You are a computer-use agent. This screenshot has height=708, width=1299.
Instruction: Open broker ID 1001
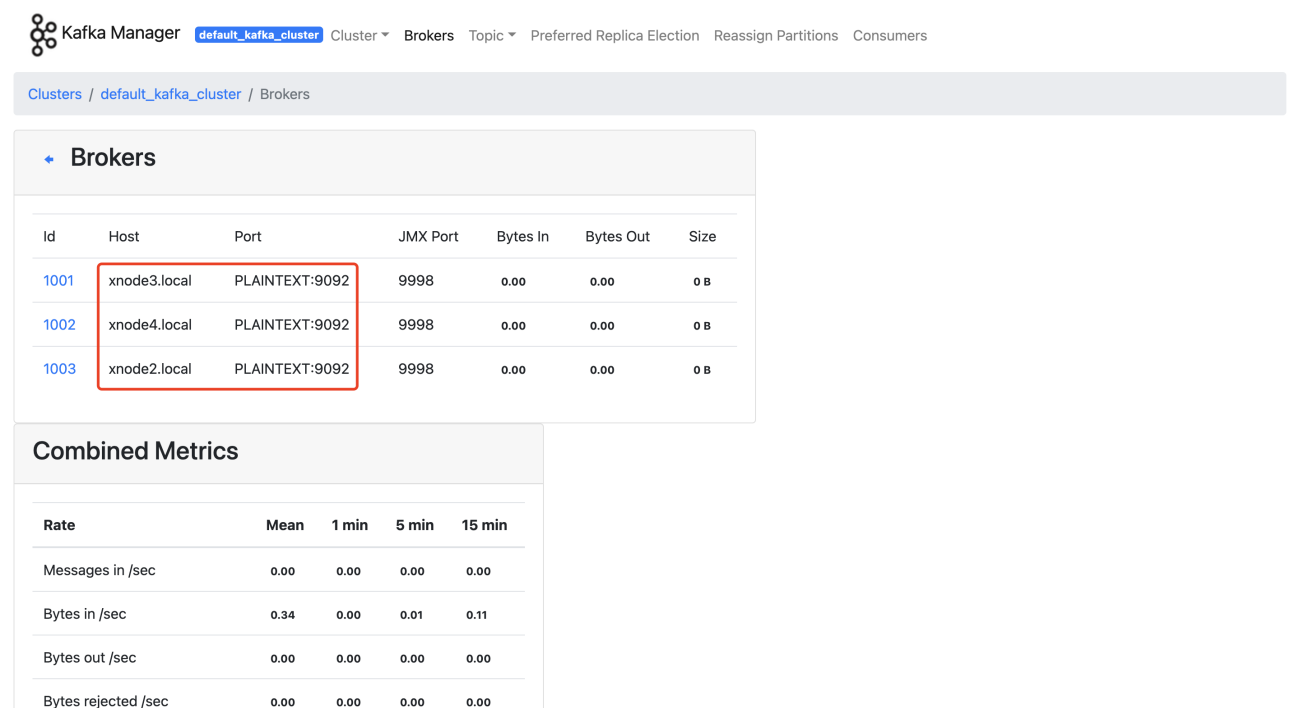(x=59, y=281)
